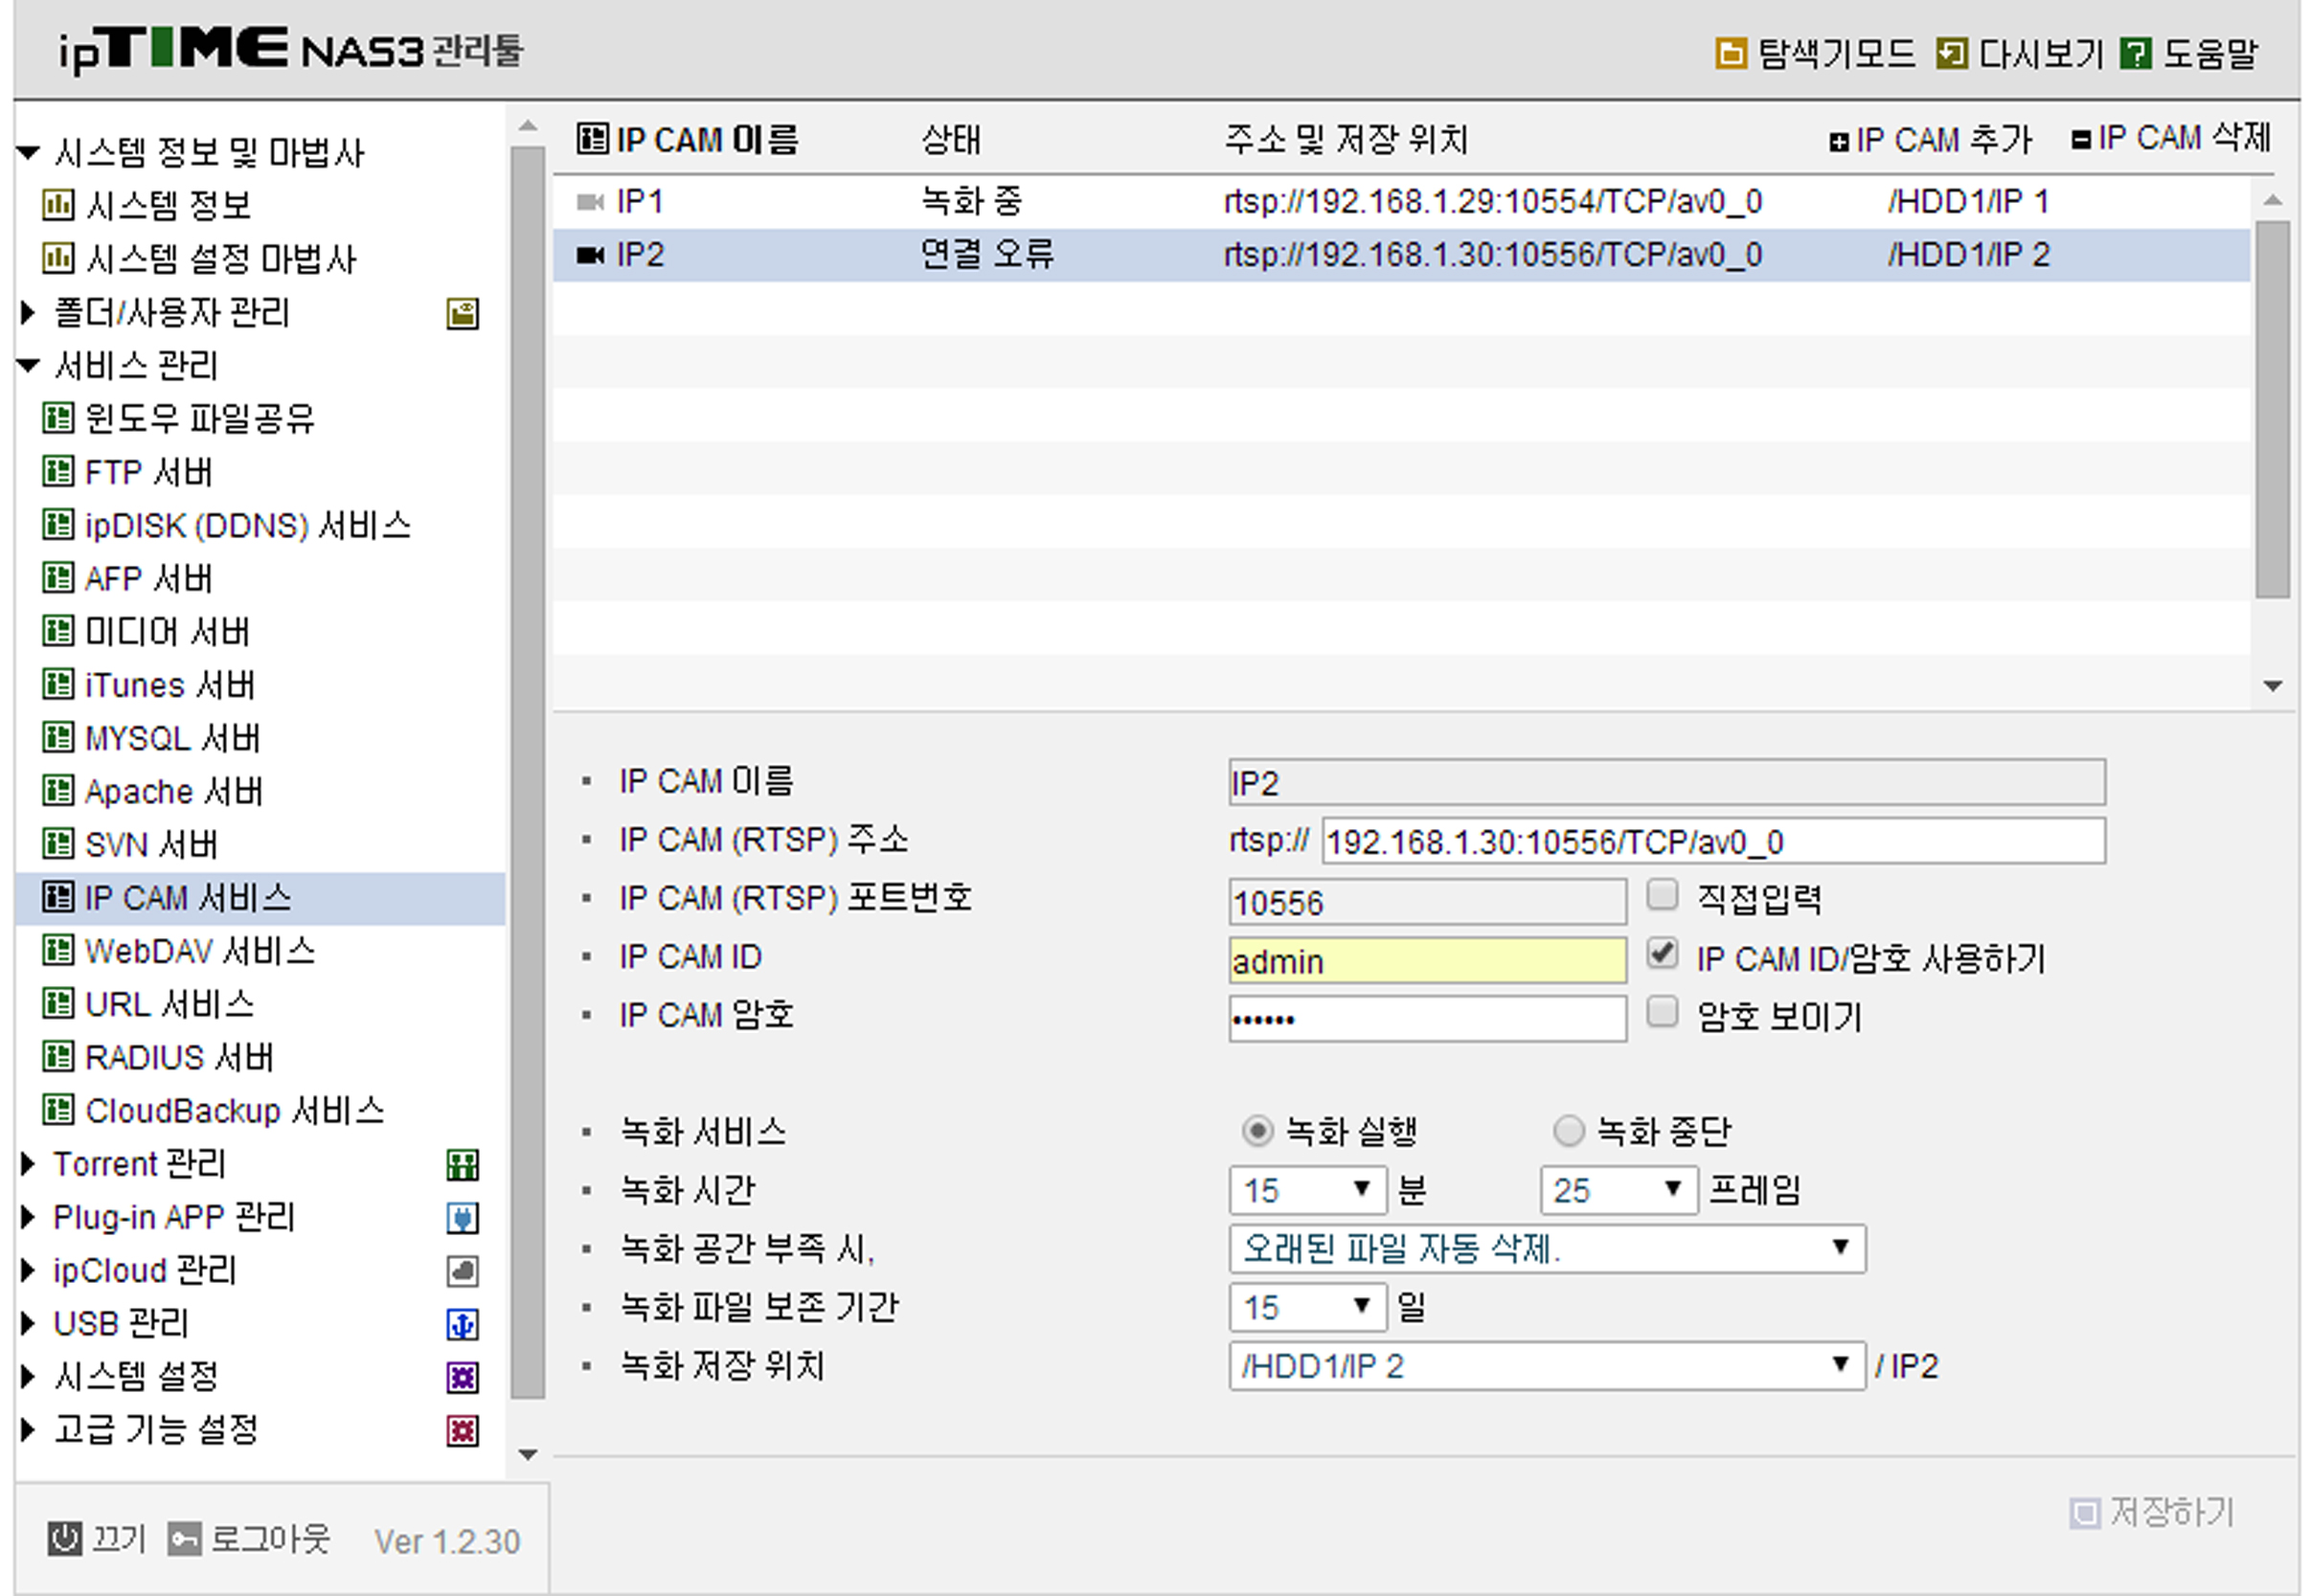Collapse the 서비스 관리 section
The height and width of the screenshot is (1596, 2309).
click(x=28, y=366)
